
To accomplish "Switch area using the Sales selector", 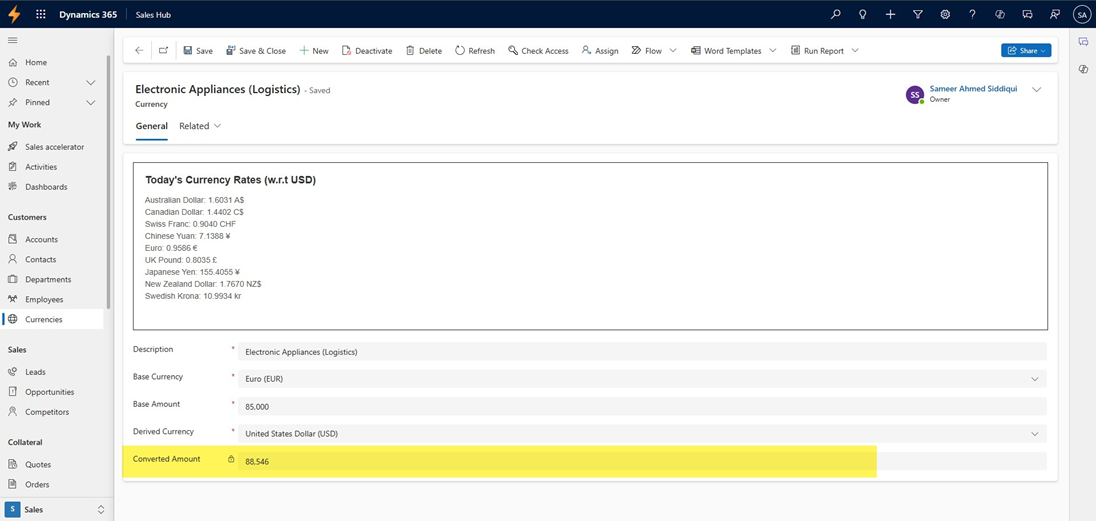I will pyautogui.click(x=56, y=510).
